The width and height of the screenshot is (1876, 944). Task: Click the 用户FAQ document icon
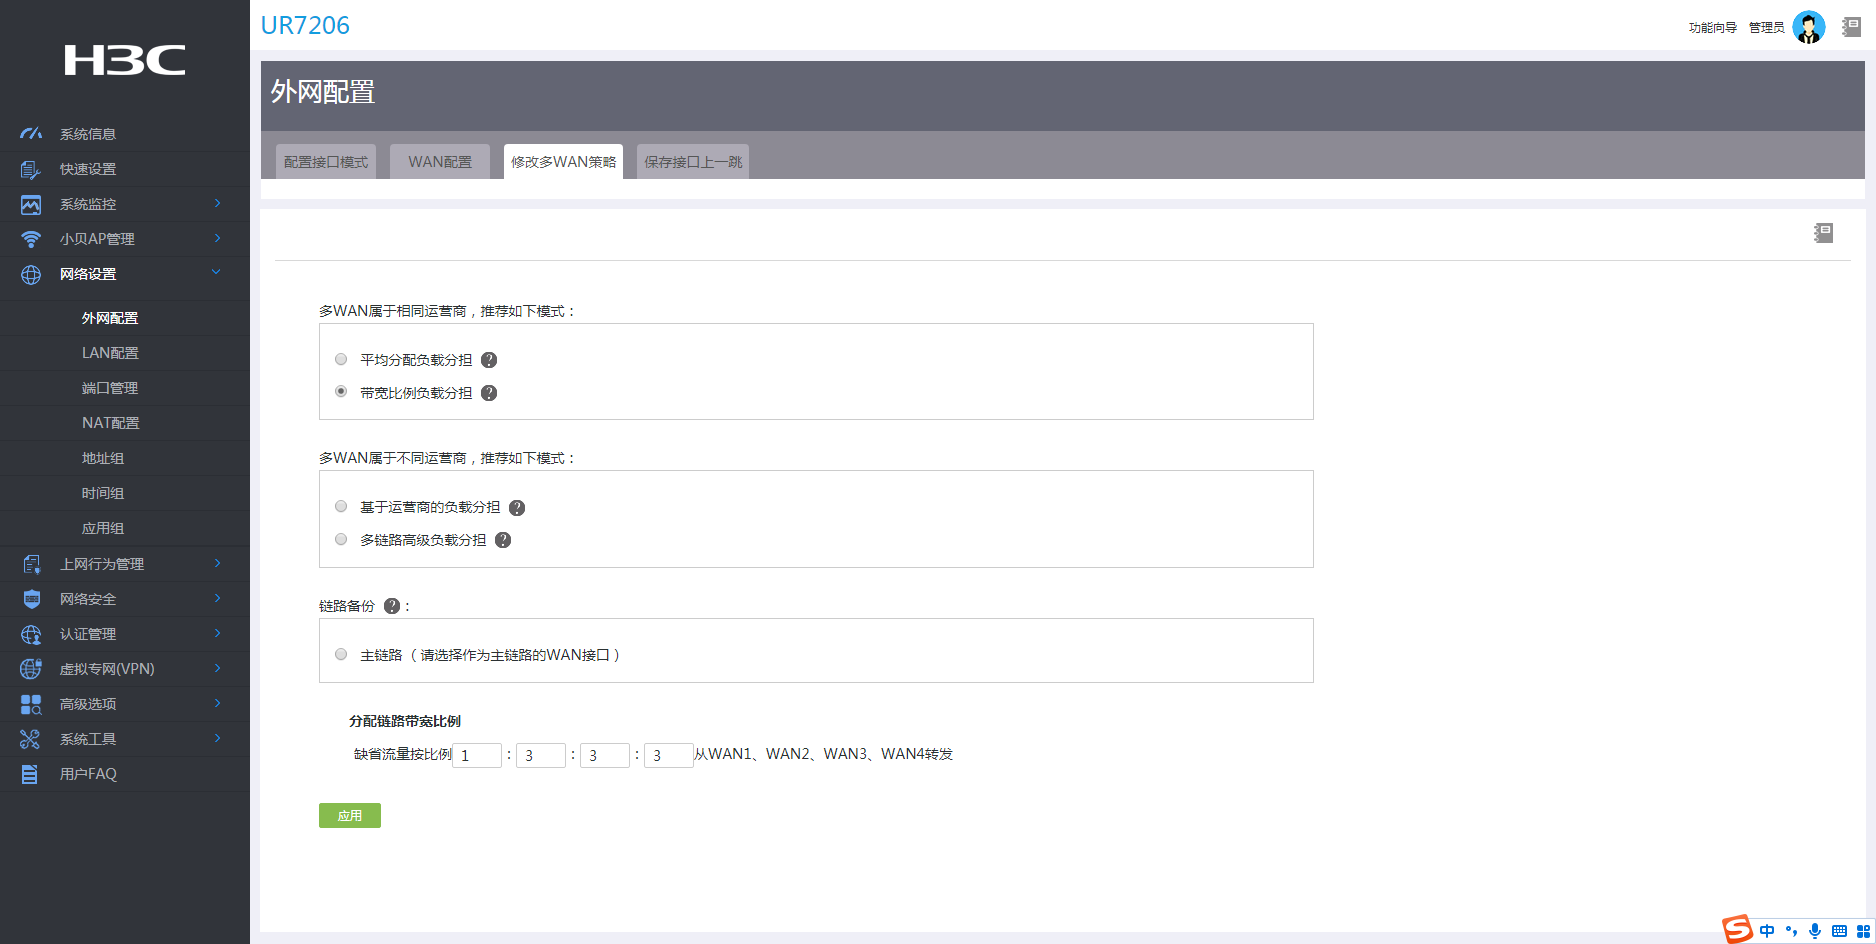point(30,774)
